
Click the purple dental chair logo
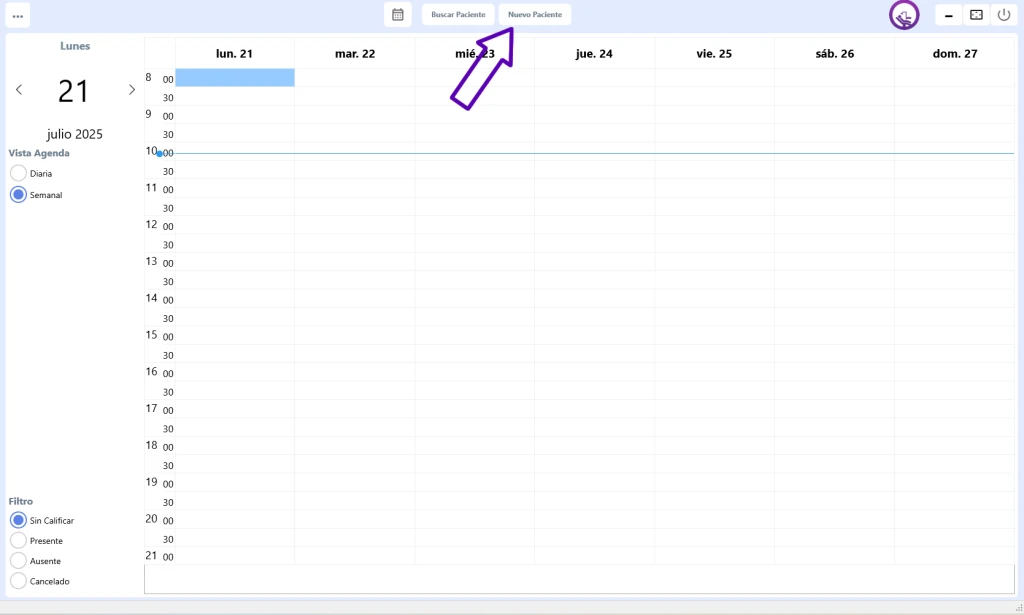(904, 16)
